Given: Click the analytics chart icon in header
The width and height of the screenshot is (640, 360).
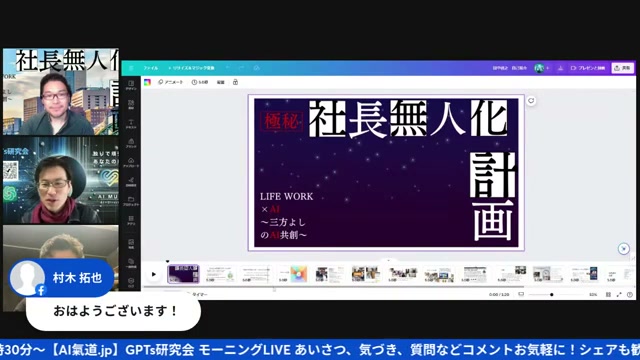Looking at the screenshot, I should click(560, 68).
